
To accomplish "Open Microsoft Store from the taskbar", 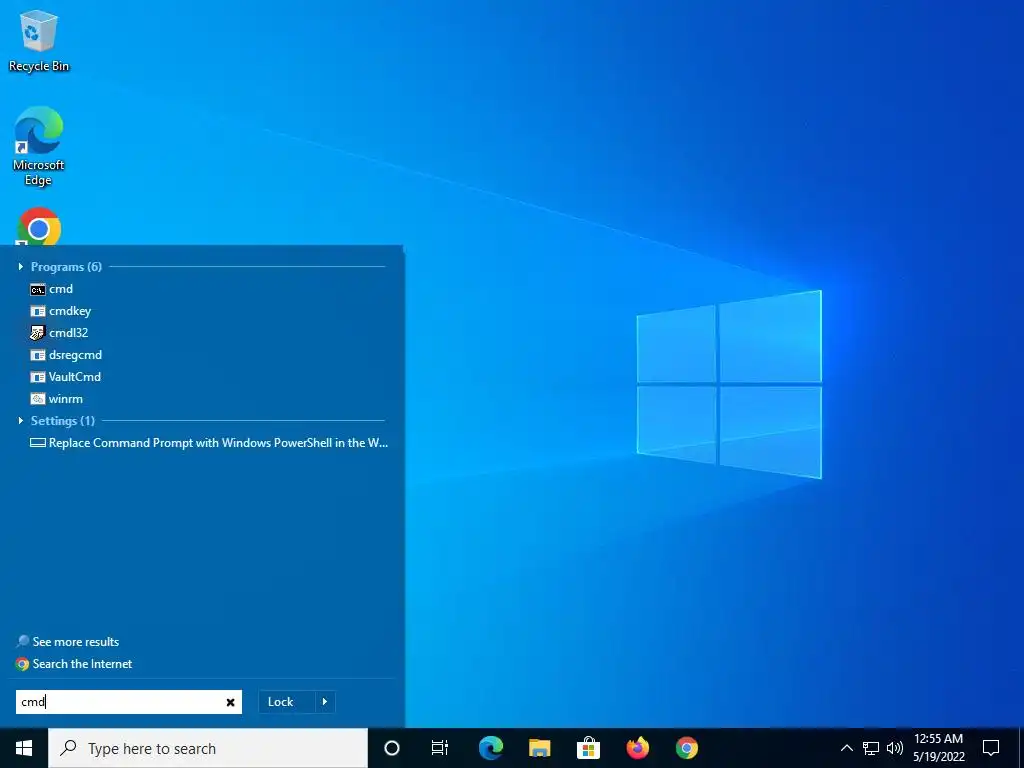I will pyautogui.click(x=588, y=748).
